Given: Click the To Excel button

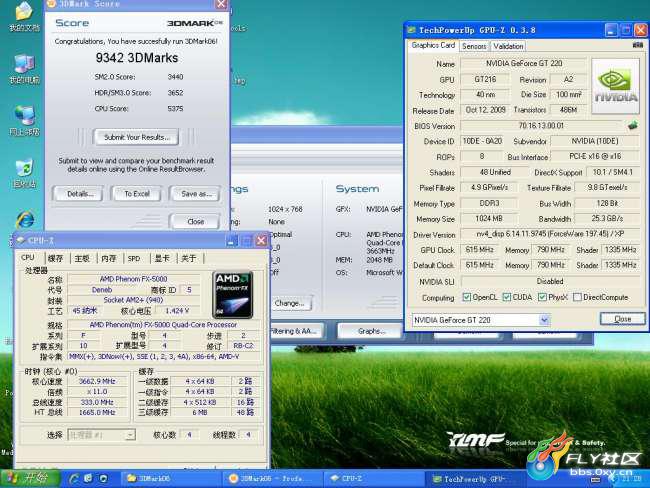Looking at the screenshot, I should (x=136, y=194).
